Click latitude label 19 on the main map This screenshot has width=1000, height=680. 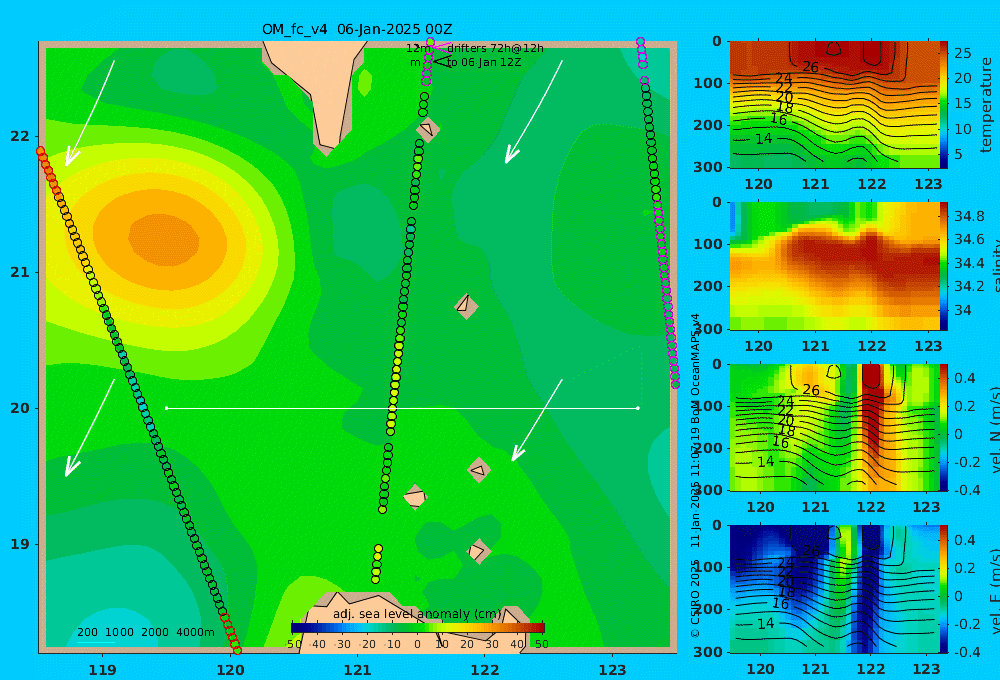20,544
